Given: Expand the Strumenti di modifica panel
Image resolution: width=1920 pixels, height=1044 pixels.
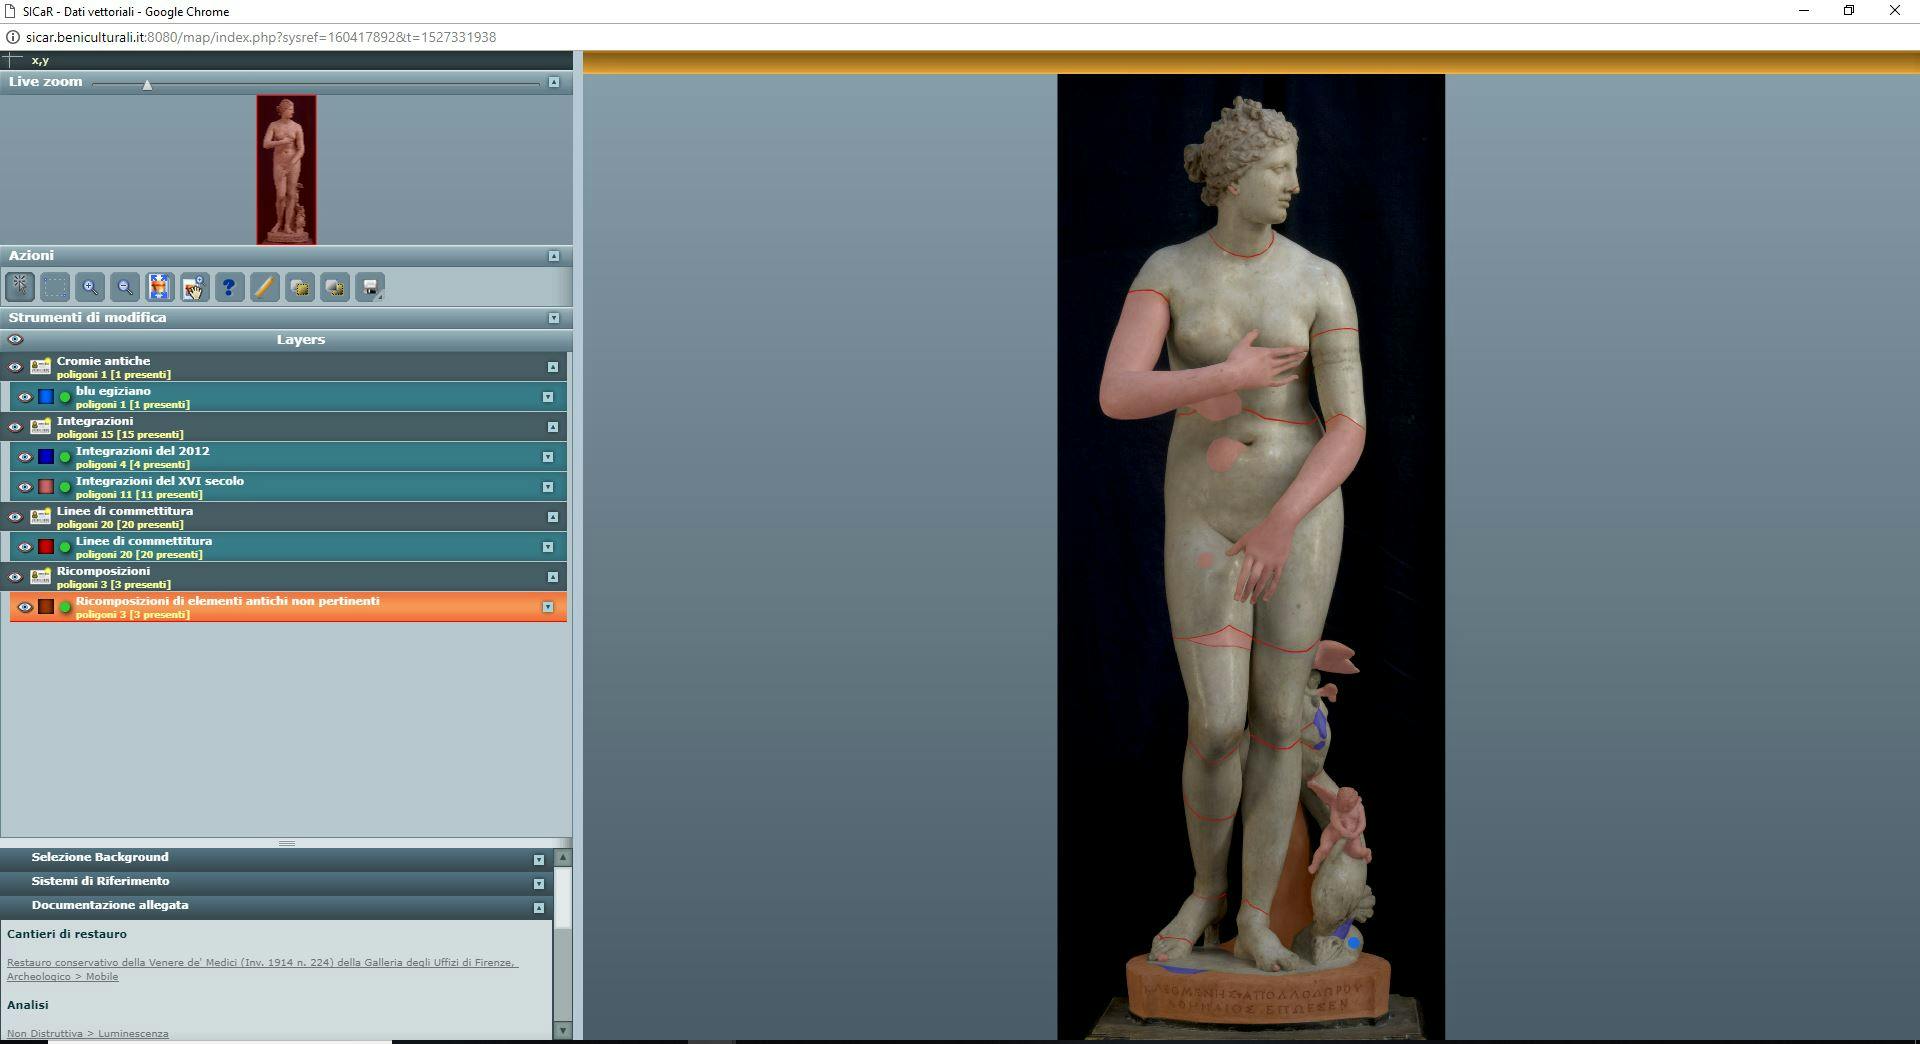Looking at the screenshot, I should [554, 318].
